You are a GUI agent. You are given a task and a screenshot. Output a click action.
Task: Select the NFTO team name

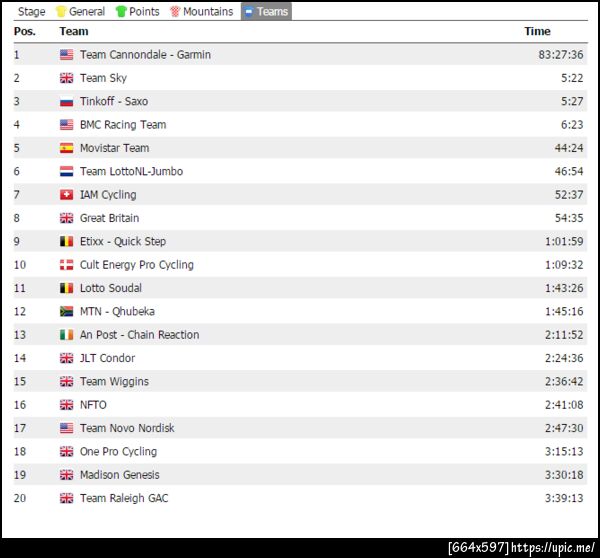coord(93,405)
